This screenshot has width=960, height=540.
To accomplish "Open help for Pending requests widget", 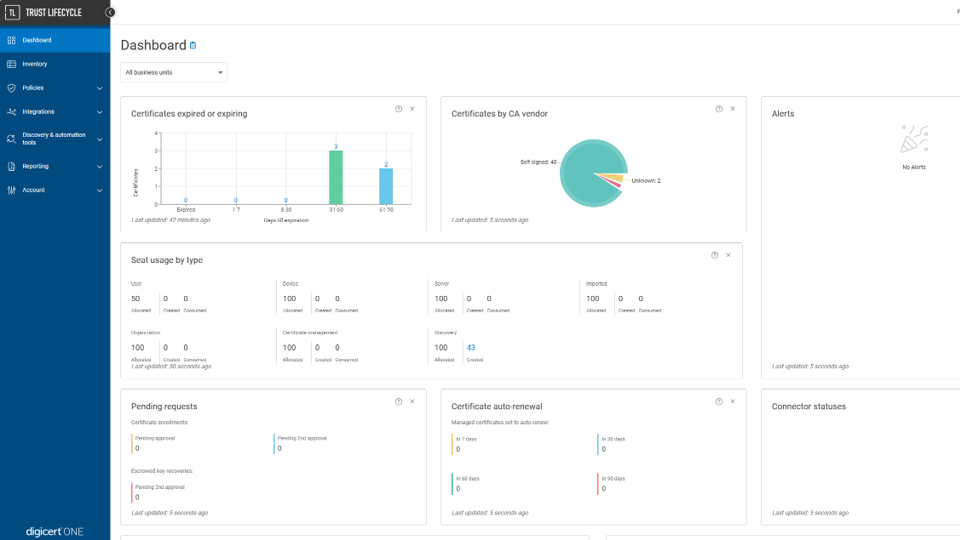I will pyautogui.click(x=399, y=402).
